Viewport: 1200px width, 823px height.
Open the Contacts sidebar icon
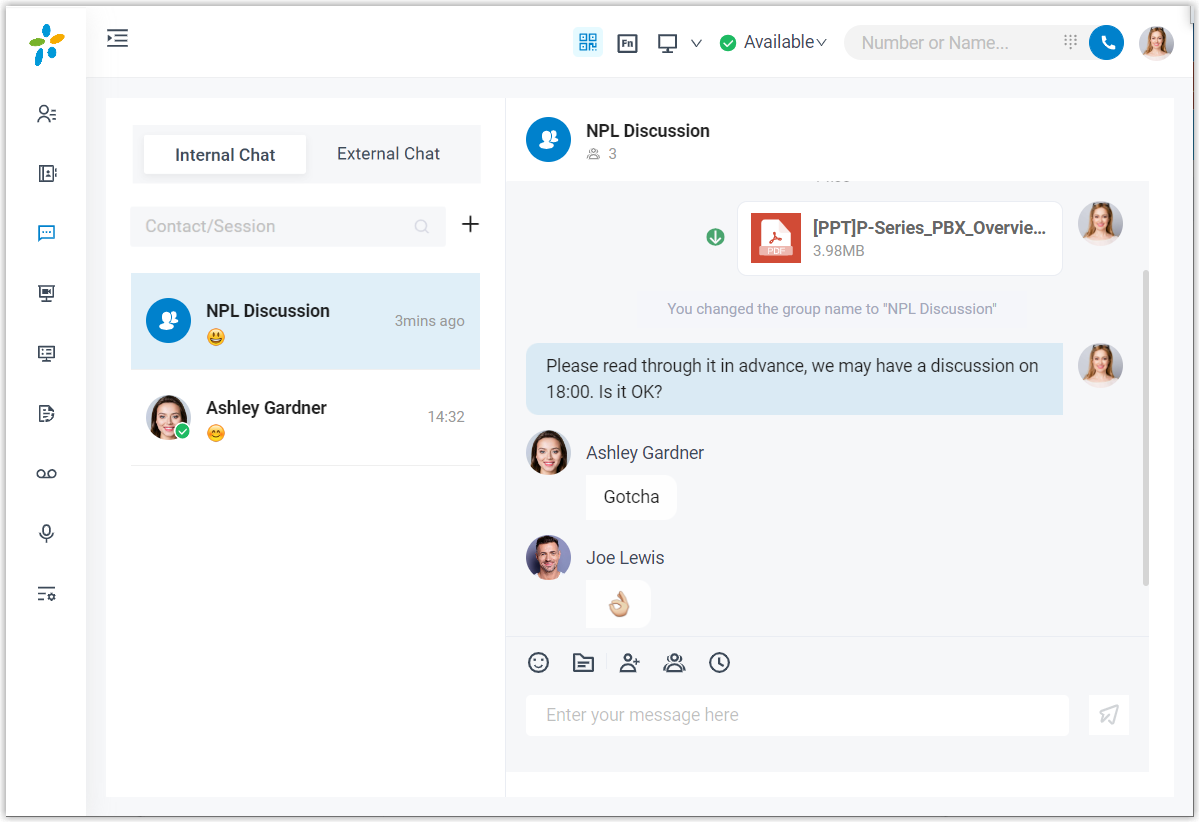click(46, 114)
